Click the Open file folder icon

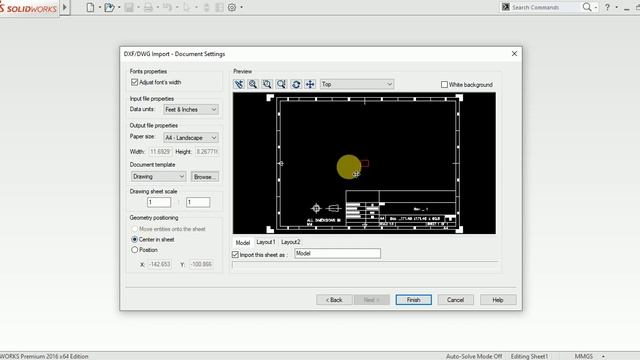pyautogui.click(x=109, y=7)
